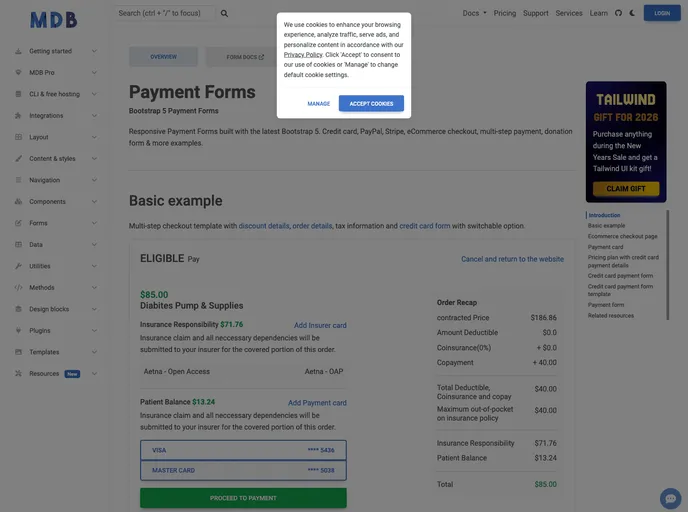
Task: Click the Integrations puzzle icon
Action: click(18, 115)
